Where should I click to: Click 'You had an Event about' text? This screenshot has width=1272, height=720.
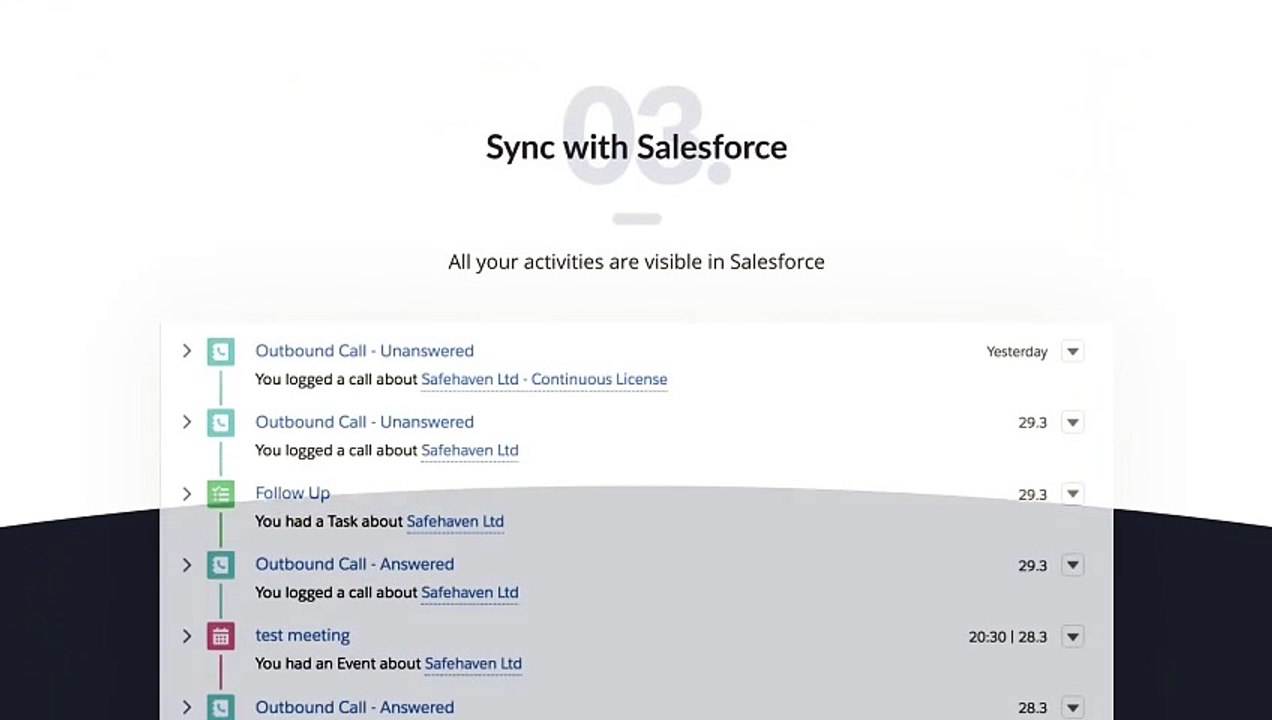(338, 664)
